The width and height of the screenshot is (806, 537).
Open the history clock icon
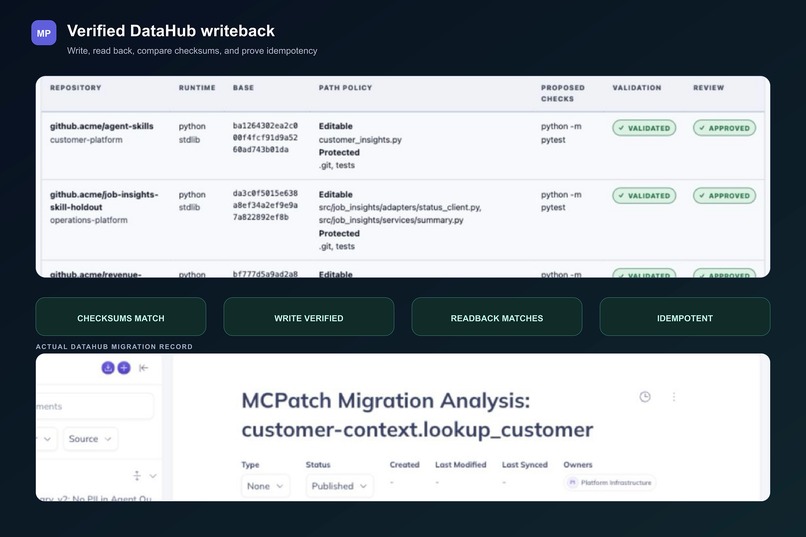[645, 397]
